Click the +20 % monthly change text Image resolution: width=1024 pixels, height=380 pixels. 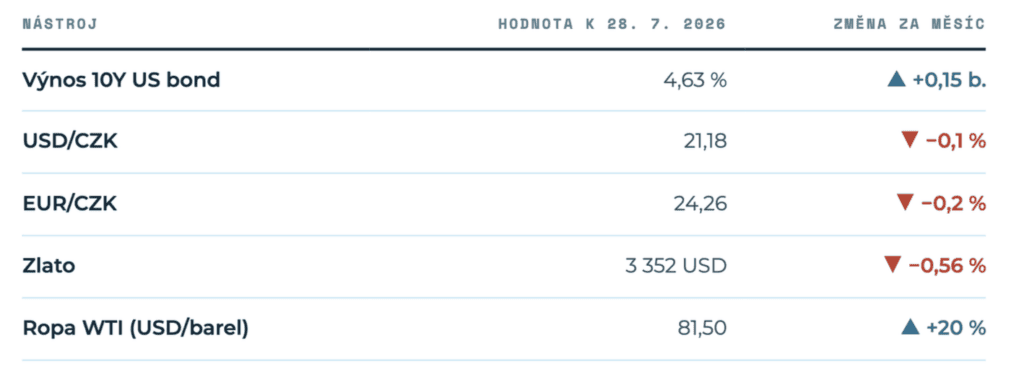(x=956, y=328)
